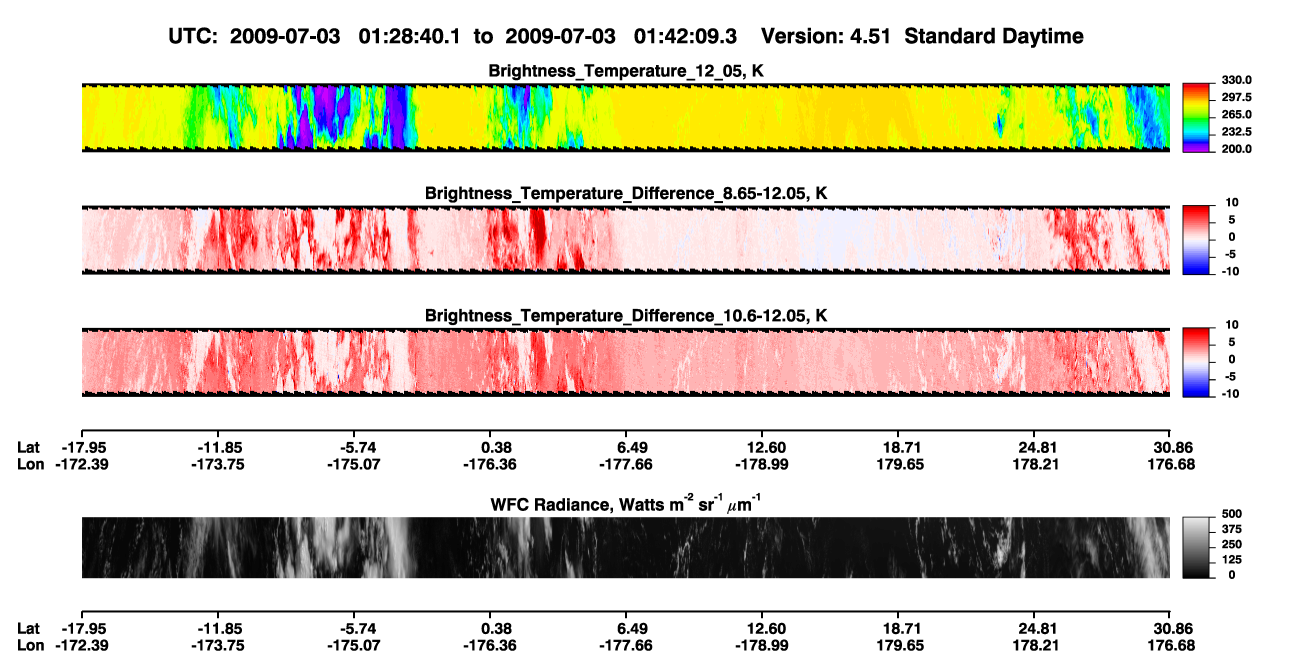Open the Brightness_Temperature_12_05 image strip
Viewport: 1300px width, 667px height.
click(x=625, y=117)
